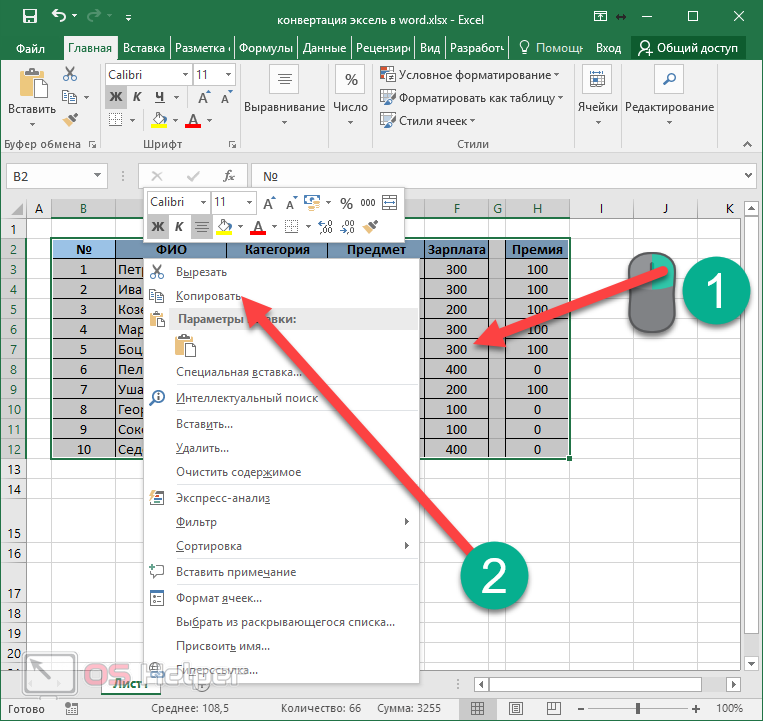
Task: Open the ribbon font size dropdown
Action: tap(228, 74)
